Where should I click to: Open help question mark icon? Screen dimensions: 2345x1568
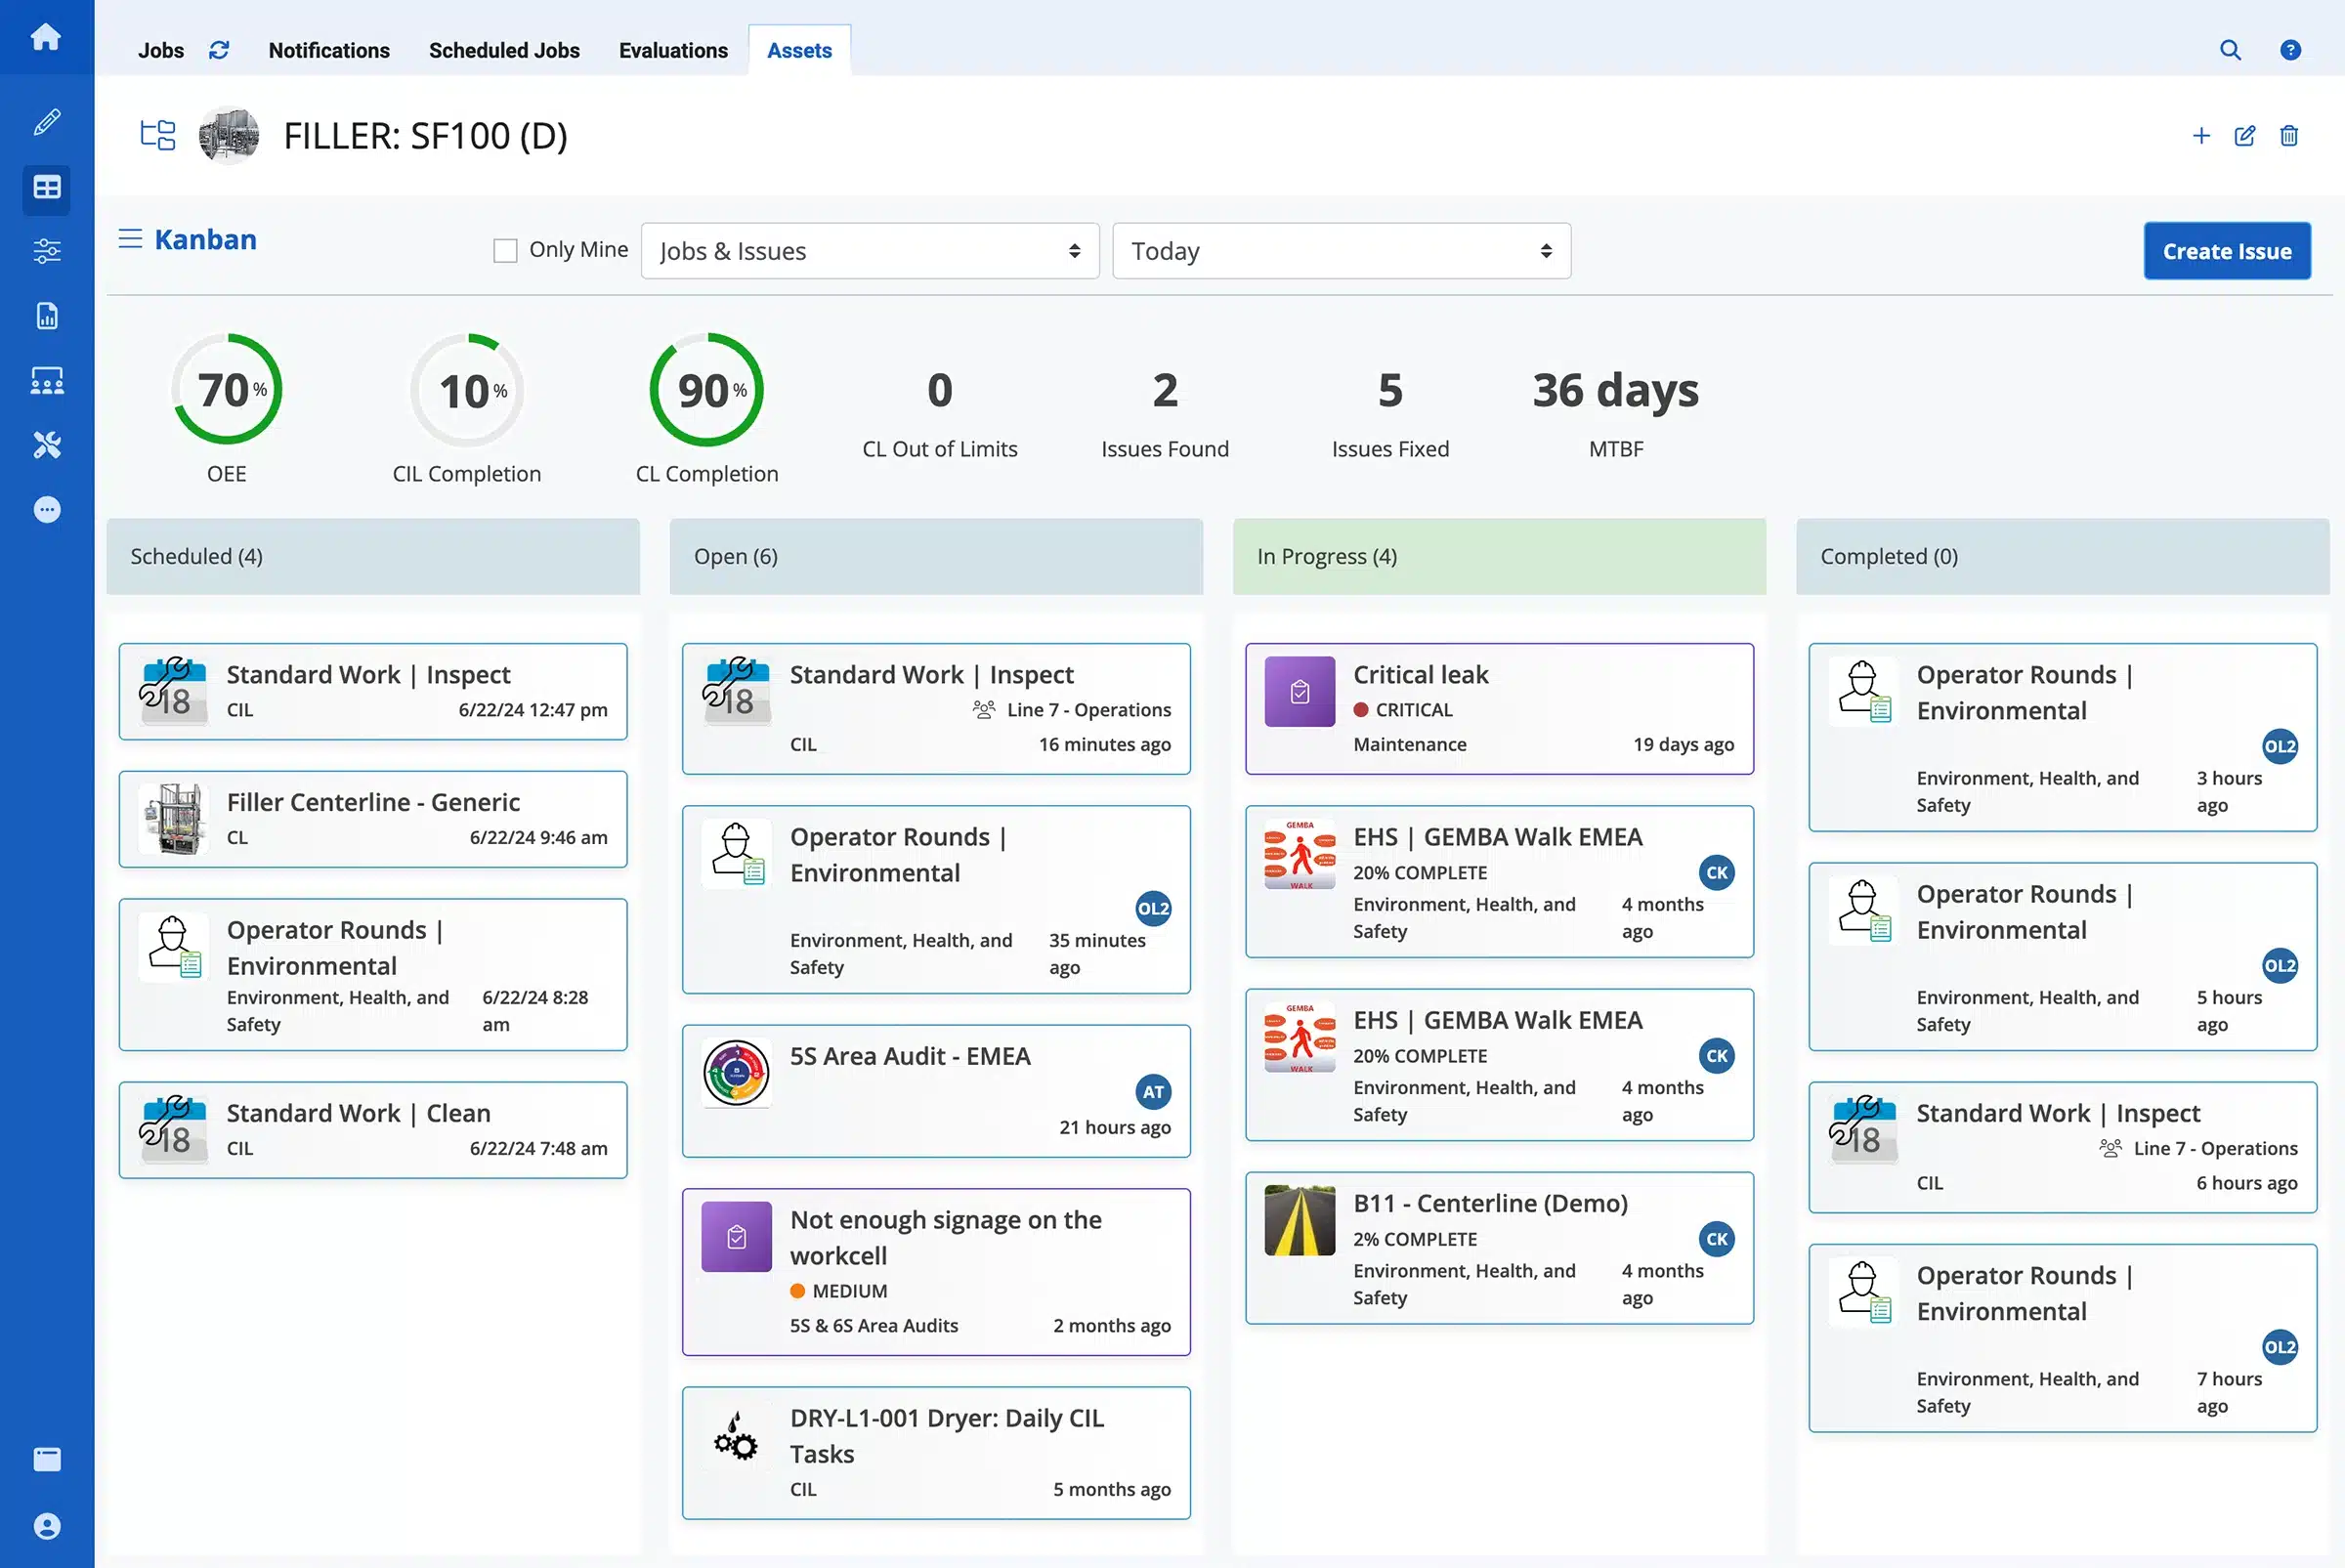[x=2290, y=50]
